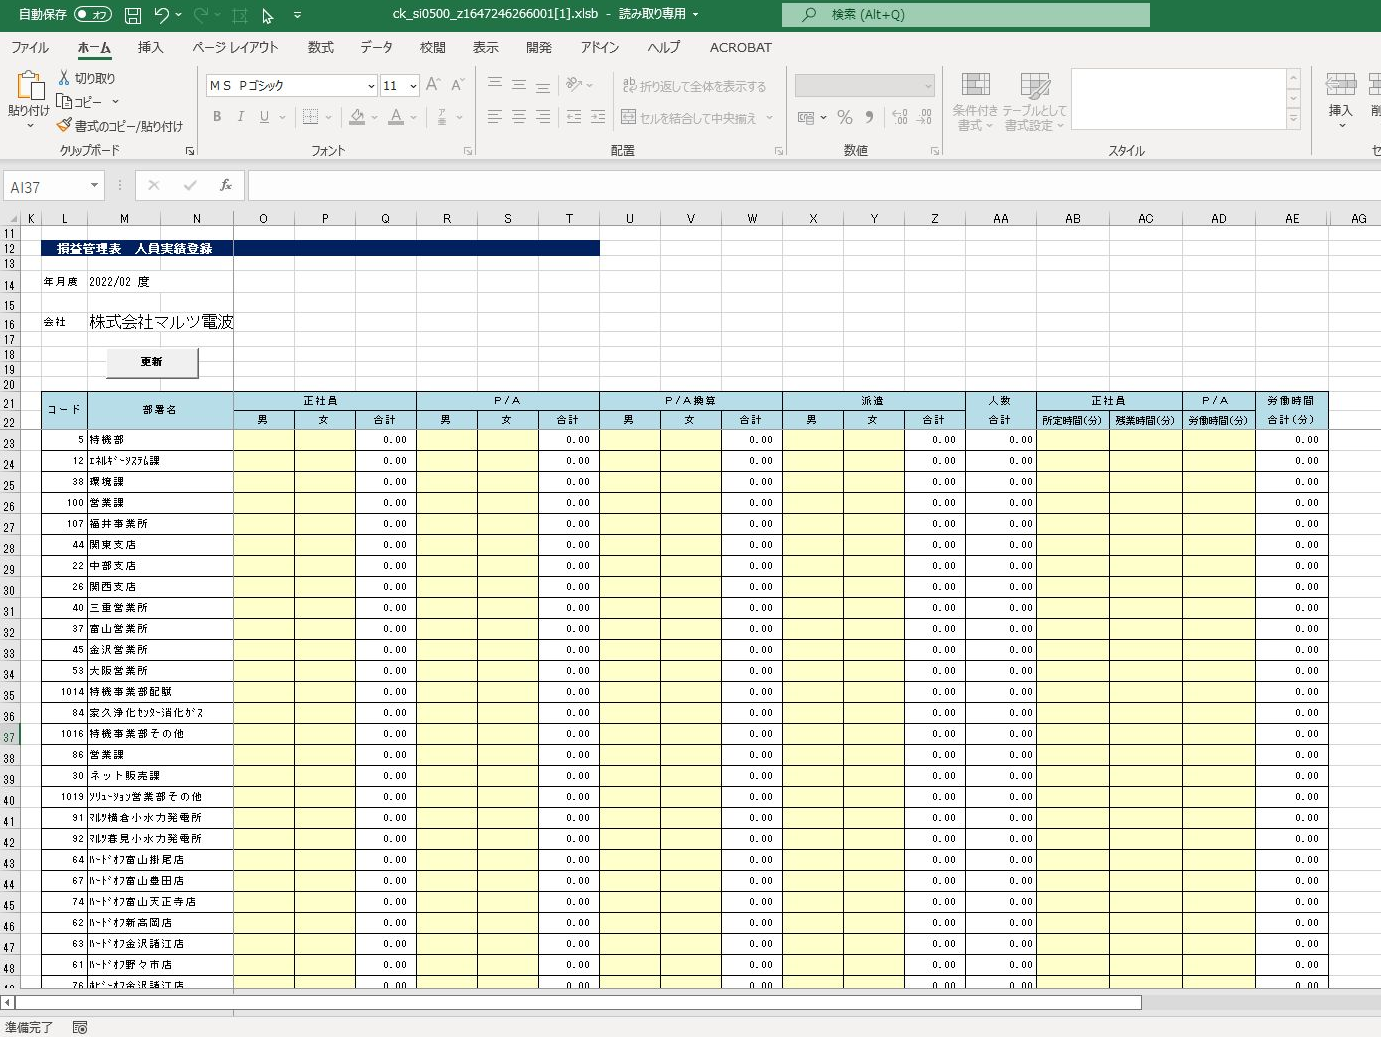
Task: Click the Redo arrow icon
Action: pyautogui.click(x=201, y=15)
